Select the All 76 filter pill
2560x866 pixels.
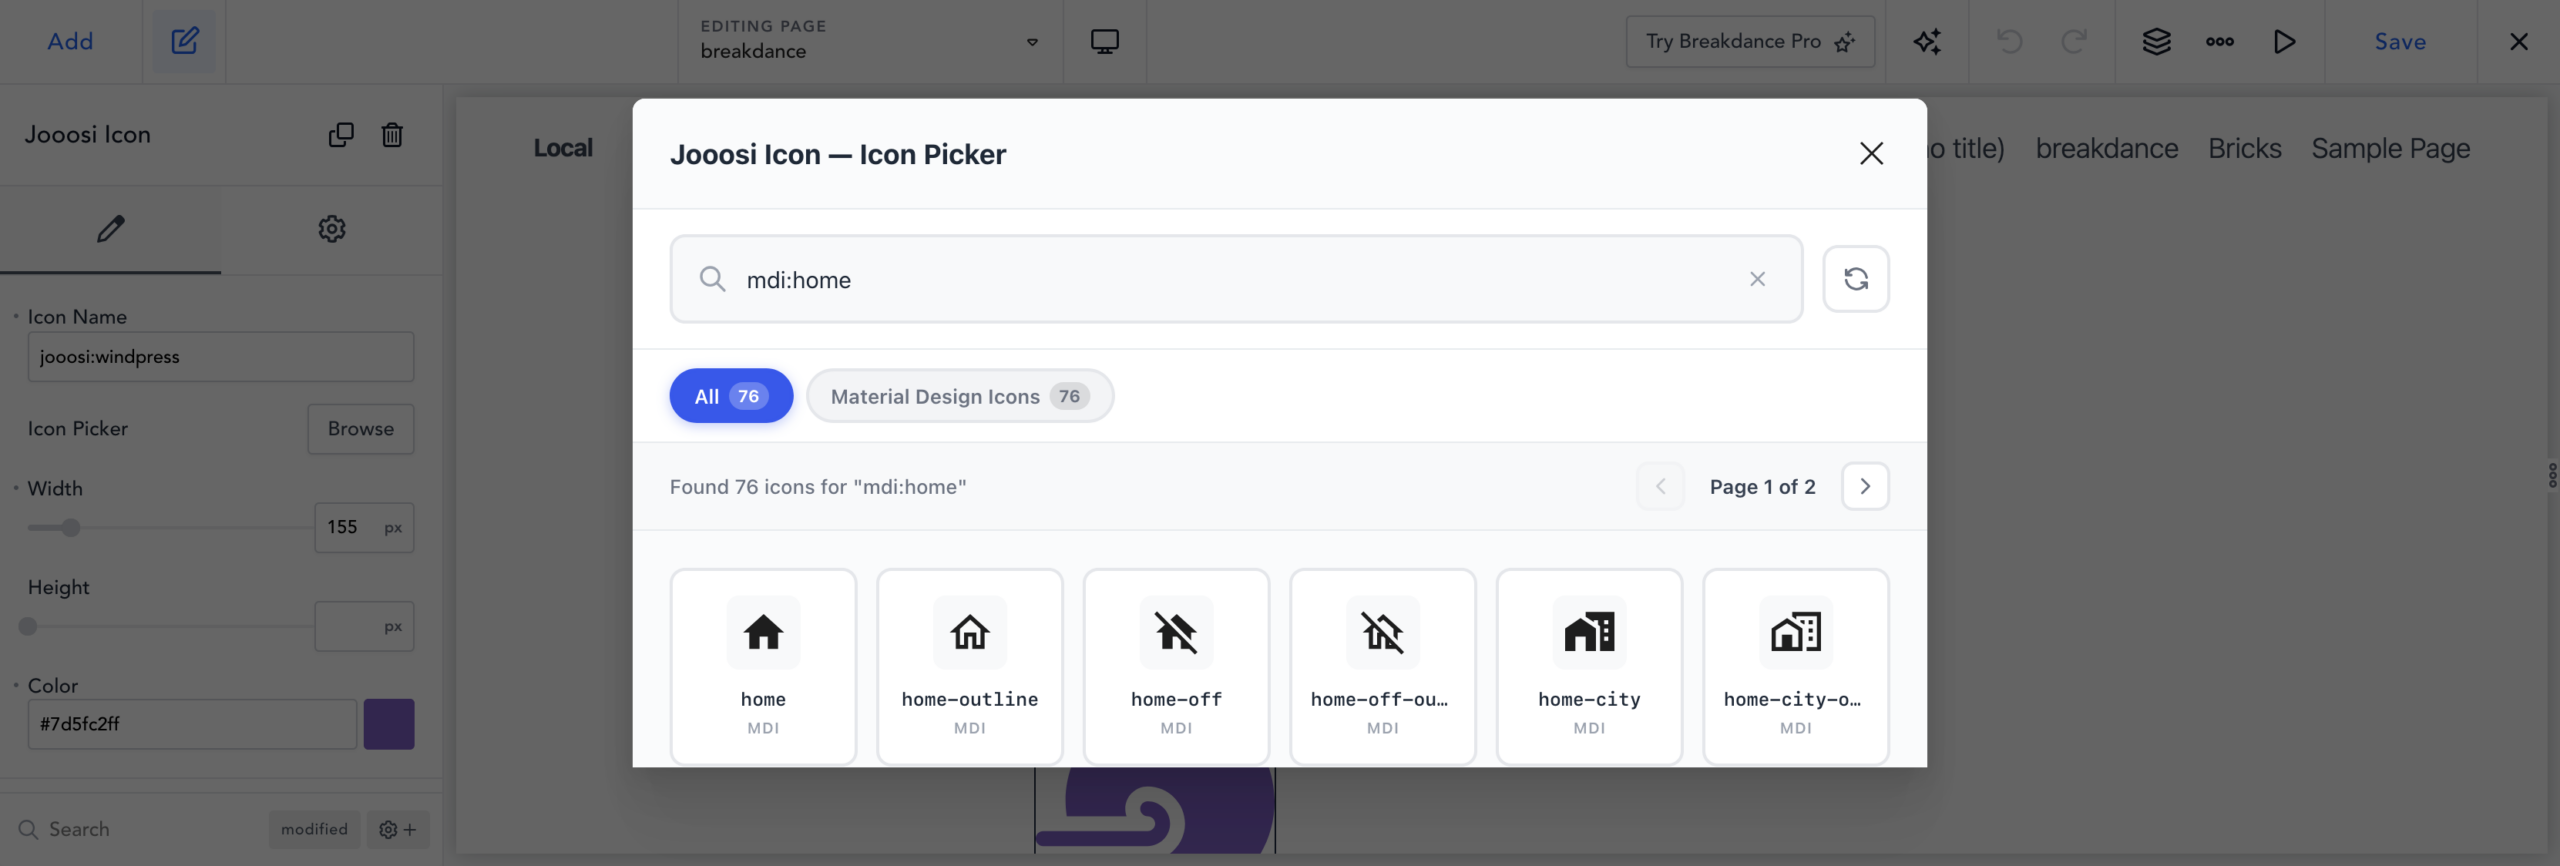point(731,396)
